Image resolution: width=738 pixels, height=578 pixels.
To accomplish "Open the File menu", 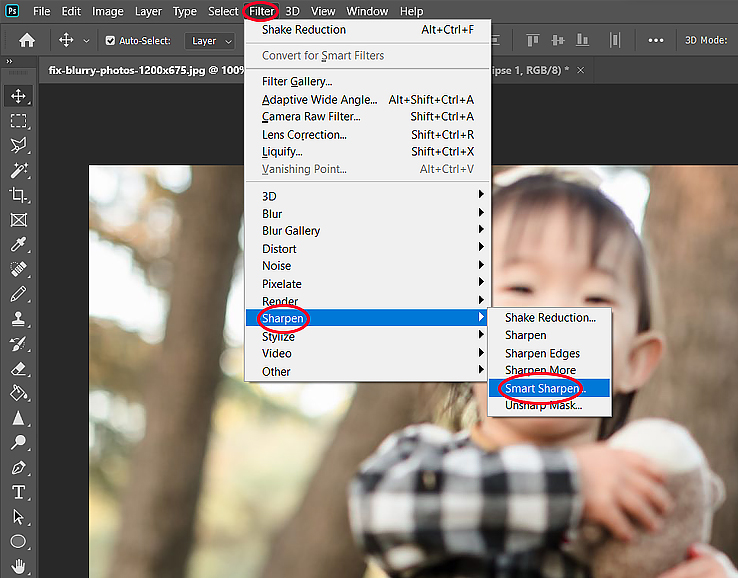I will tap(41, 11).
